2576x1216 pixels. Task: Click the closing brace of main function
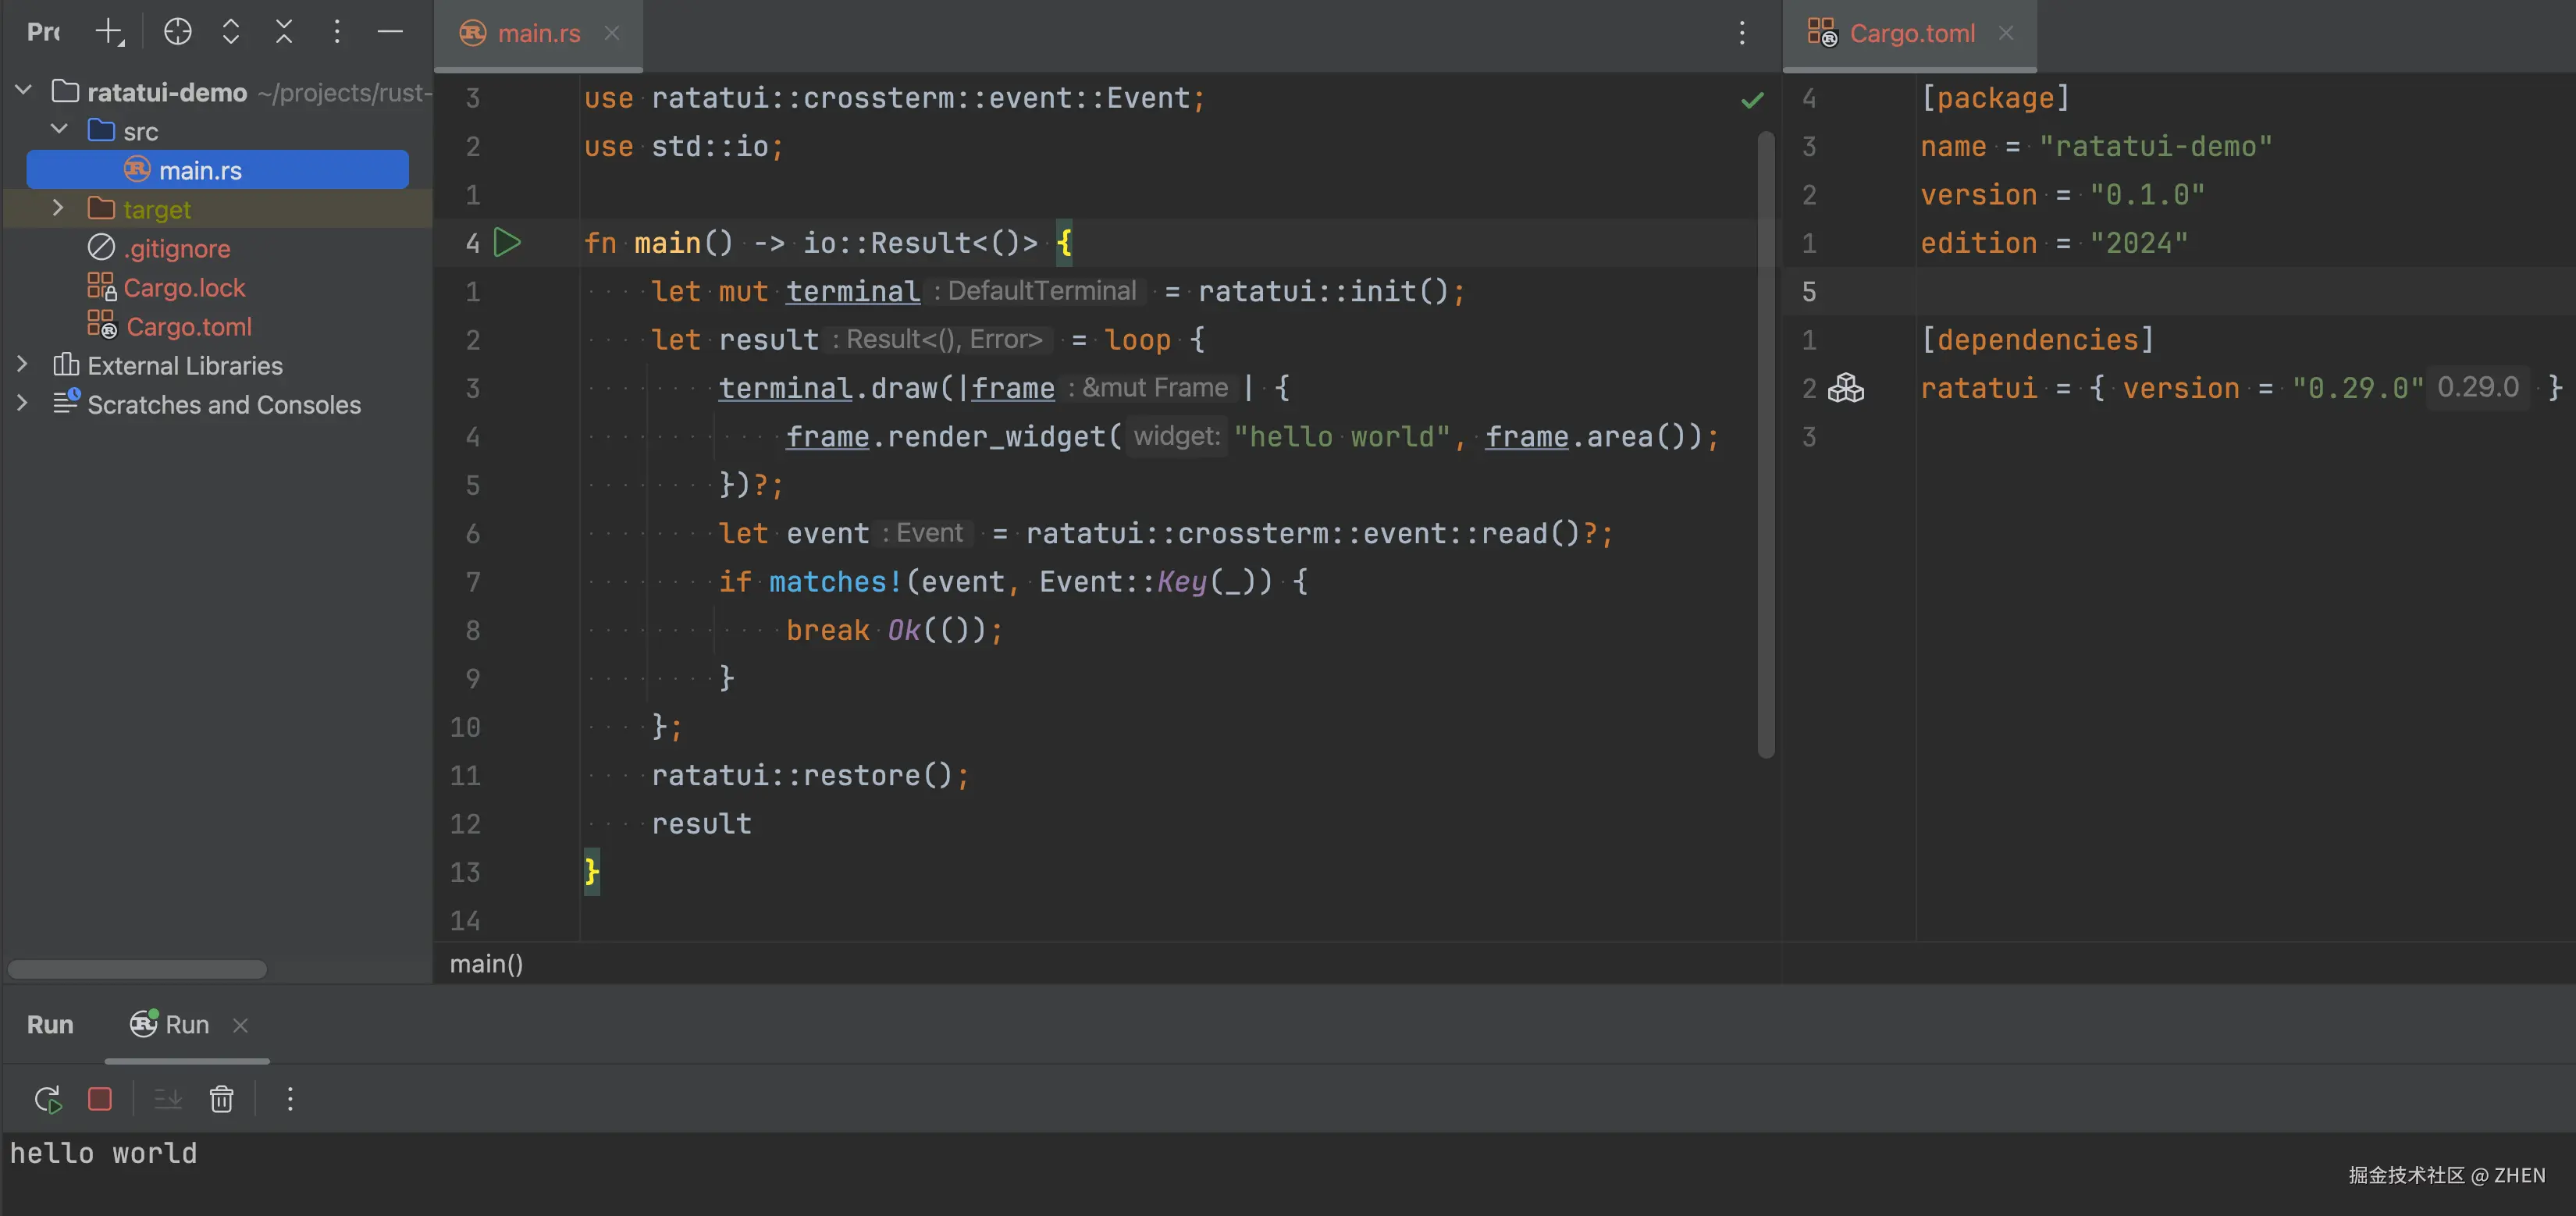click(591, 871)
